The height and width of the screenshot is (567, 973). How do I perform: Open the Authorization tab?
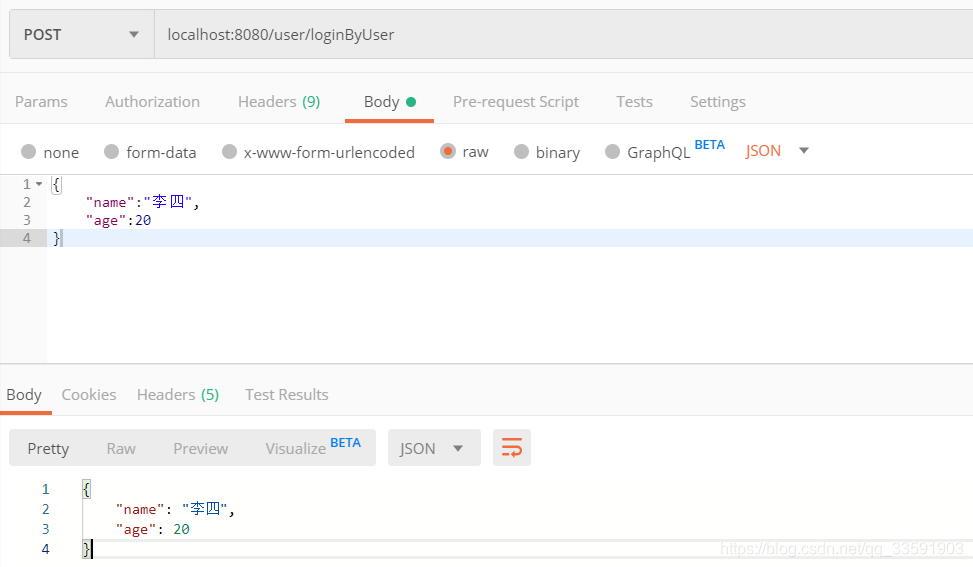pos(153,102)
